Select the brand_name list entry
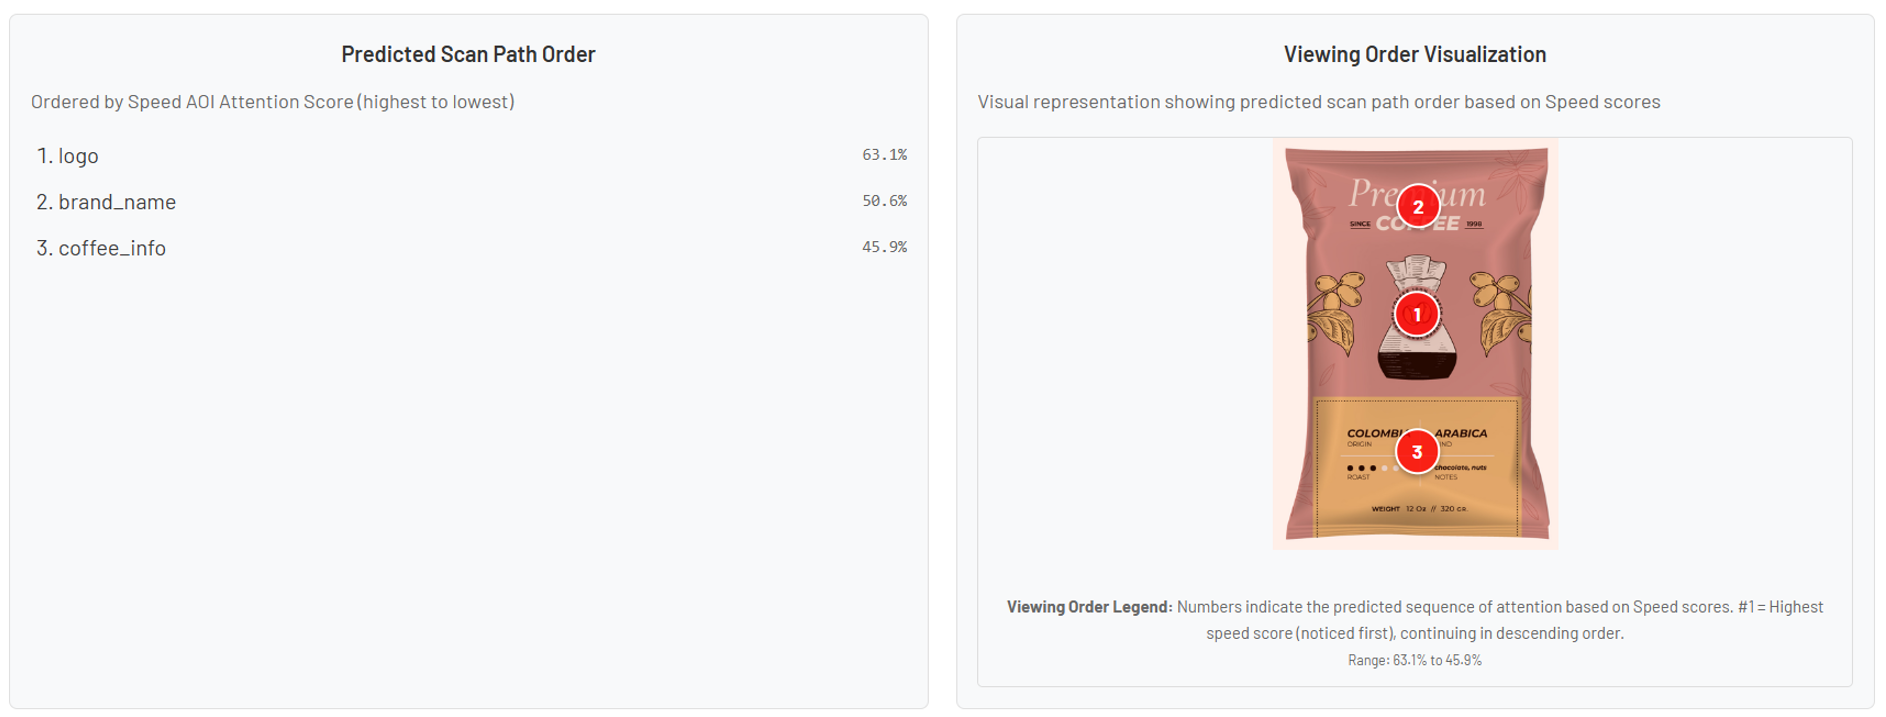1886x717 pixels. coord(471,201)
